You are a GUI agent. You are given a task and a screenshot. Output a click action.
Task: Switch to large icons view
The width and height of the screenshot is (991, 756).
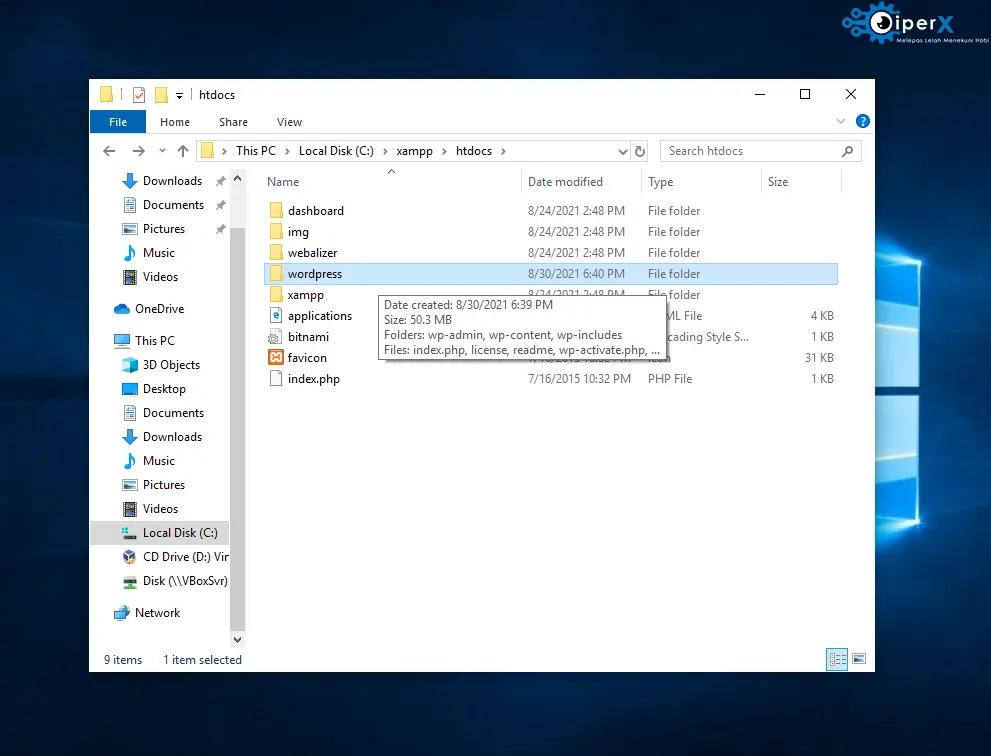(858, 660)
